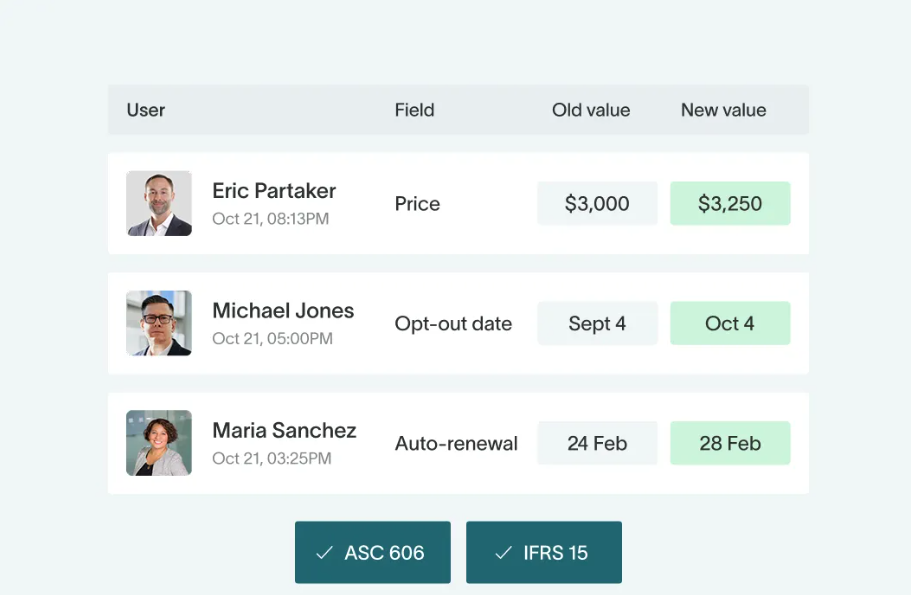
Task: Open Maria Sanchez's profile photo
Action: point(158,442)
